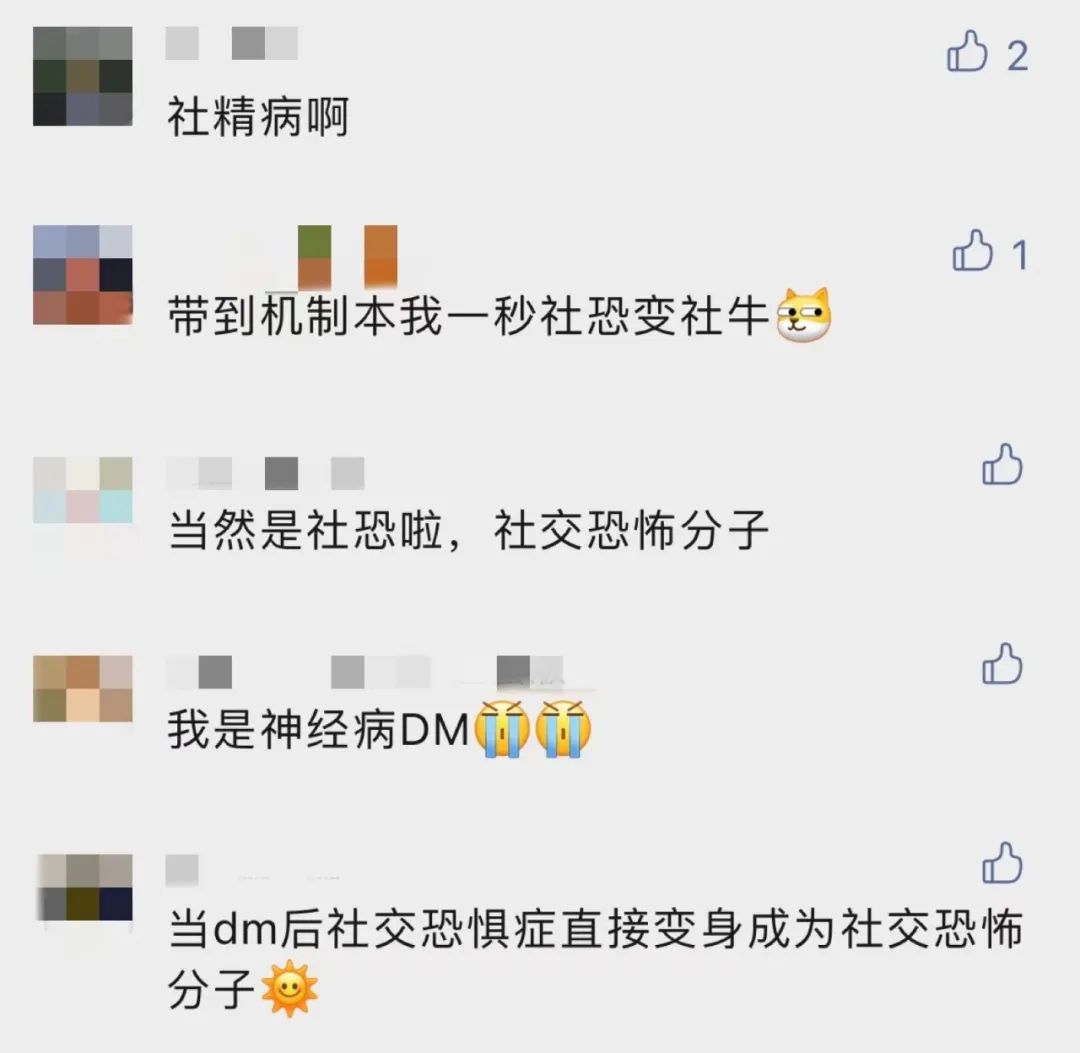The height and width of the screenshot is (1053, 1080).
Task: Open fifth commenter's gray and navy avatar
Action: (83, 888)
